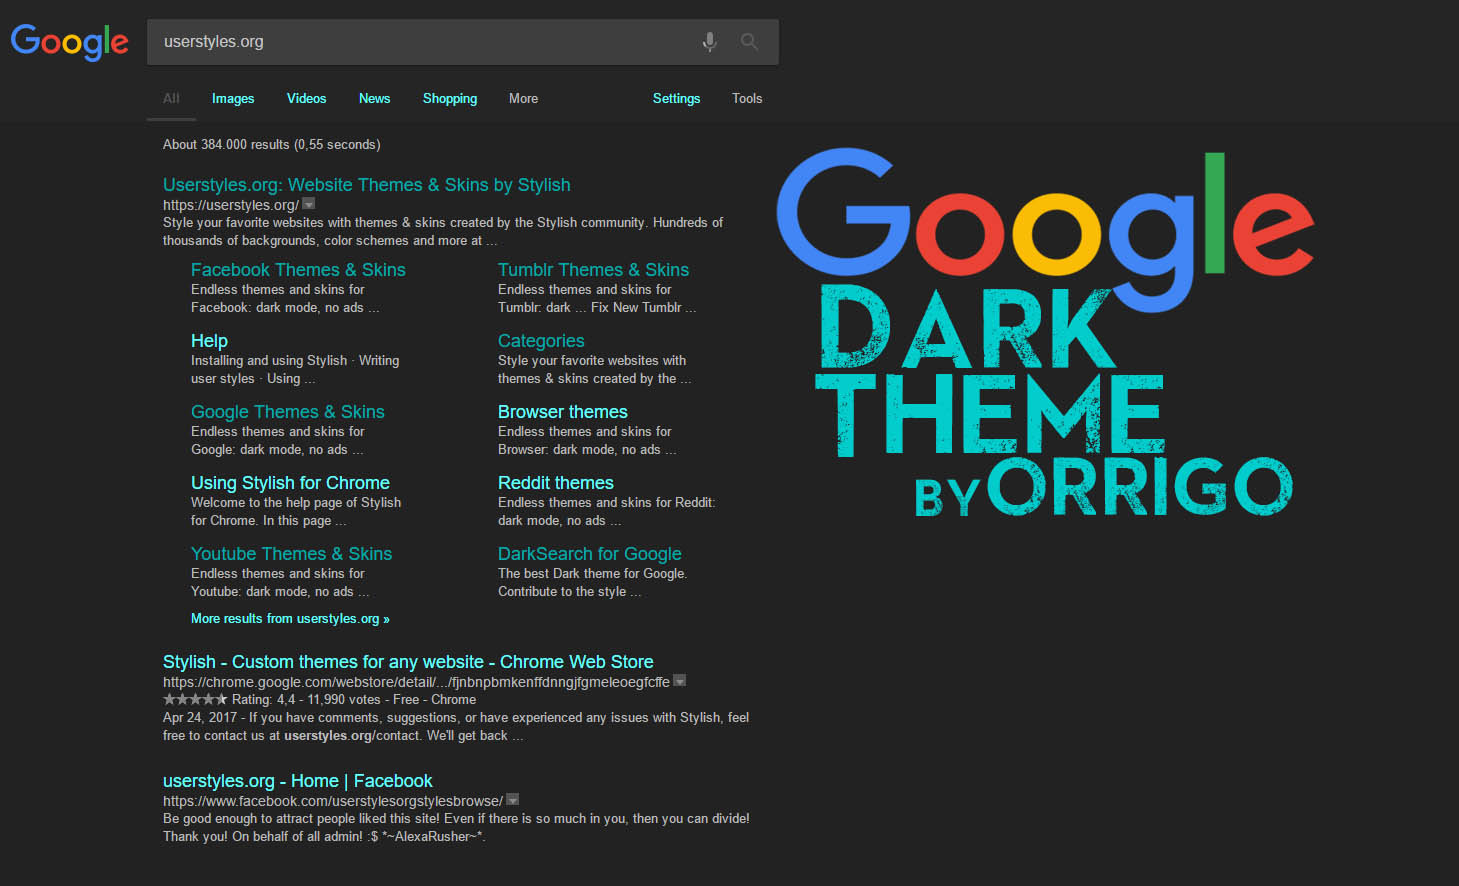Open Tumblr Themes & Skins sitelink
This screenshot has width=1459, height=886.
pyautogui.click(x=593, y=270)
